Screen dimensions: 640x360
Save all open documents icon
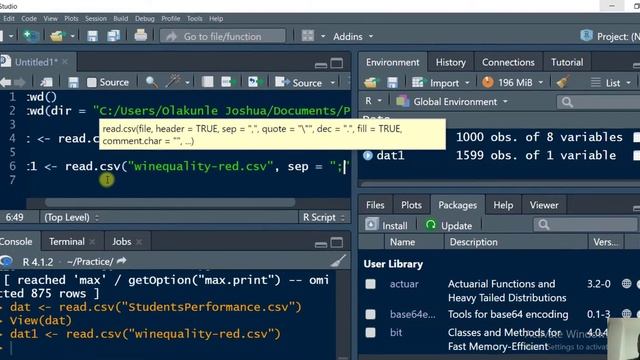click(x=113, y=36)
